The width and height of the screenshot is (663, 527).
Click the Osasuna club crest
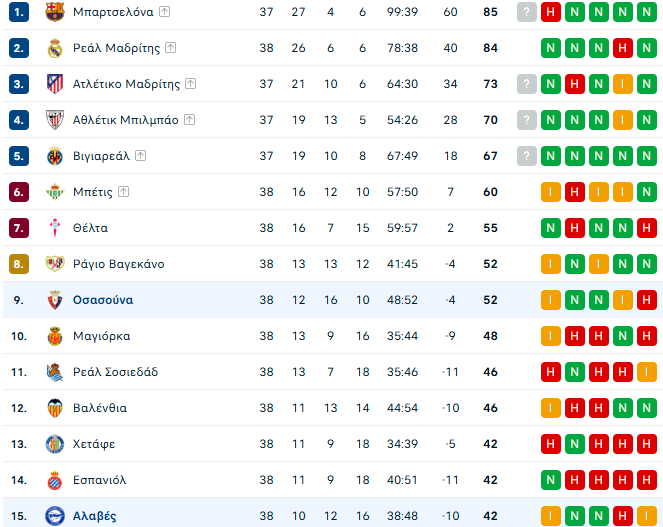(x=55, y=300)
